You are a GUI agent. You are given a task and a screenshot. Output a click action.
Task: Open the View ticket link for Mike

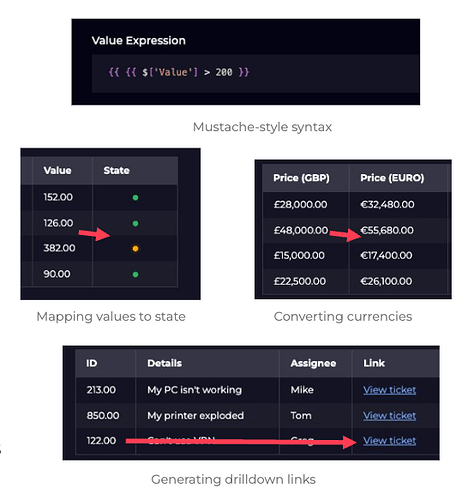coord(389,390)
